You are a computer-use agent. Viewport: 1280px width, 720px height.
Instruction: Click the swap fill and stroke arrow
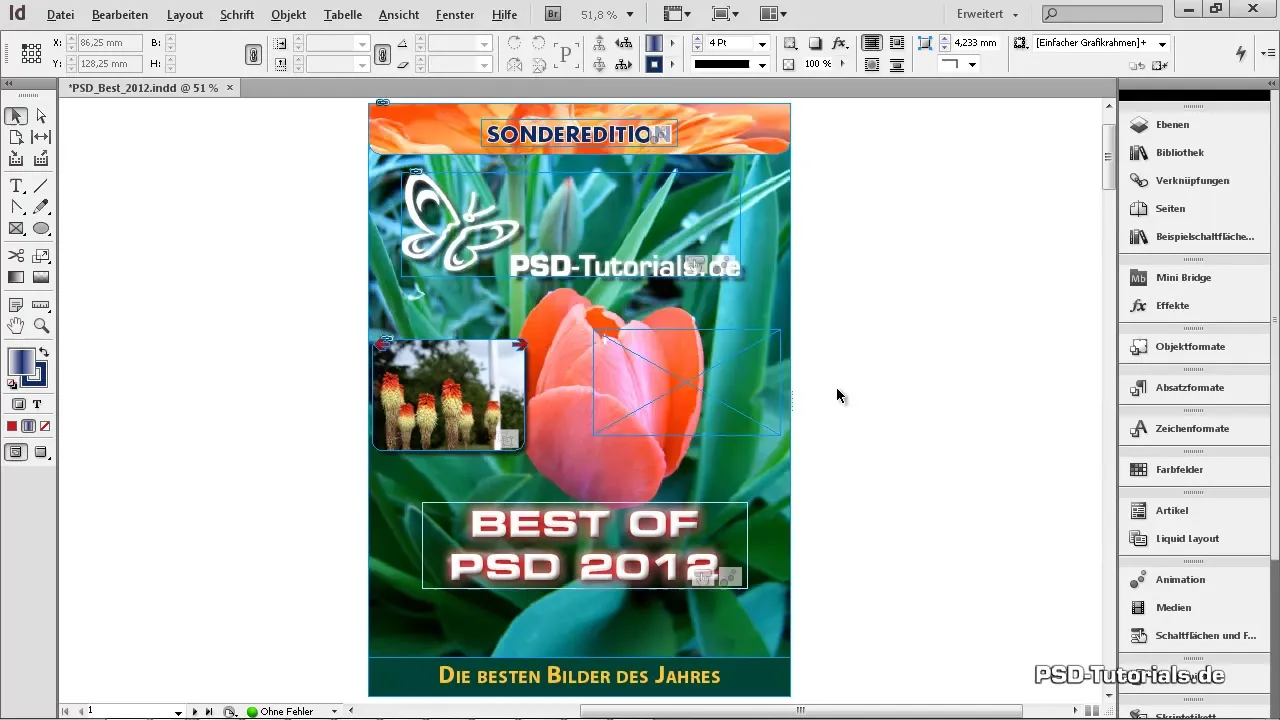[44, 353]
